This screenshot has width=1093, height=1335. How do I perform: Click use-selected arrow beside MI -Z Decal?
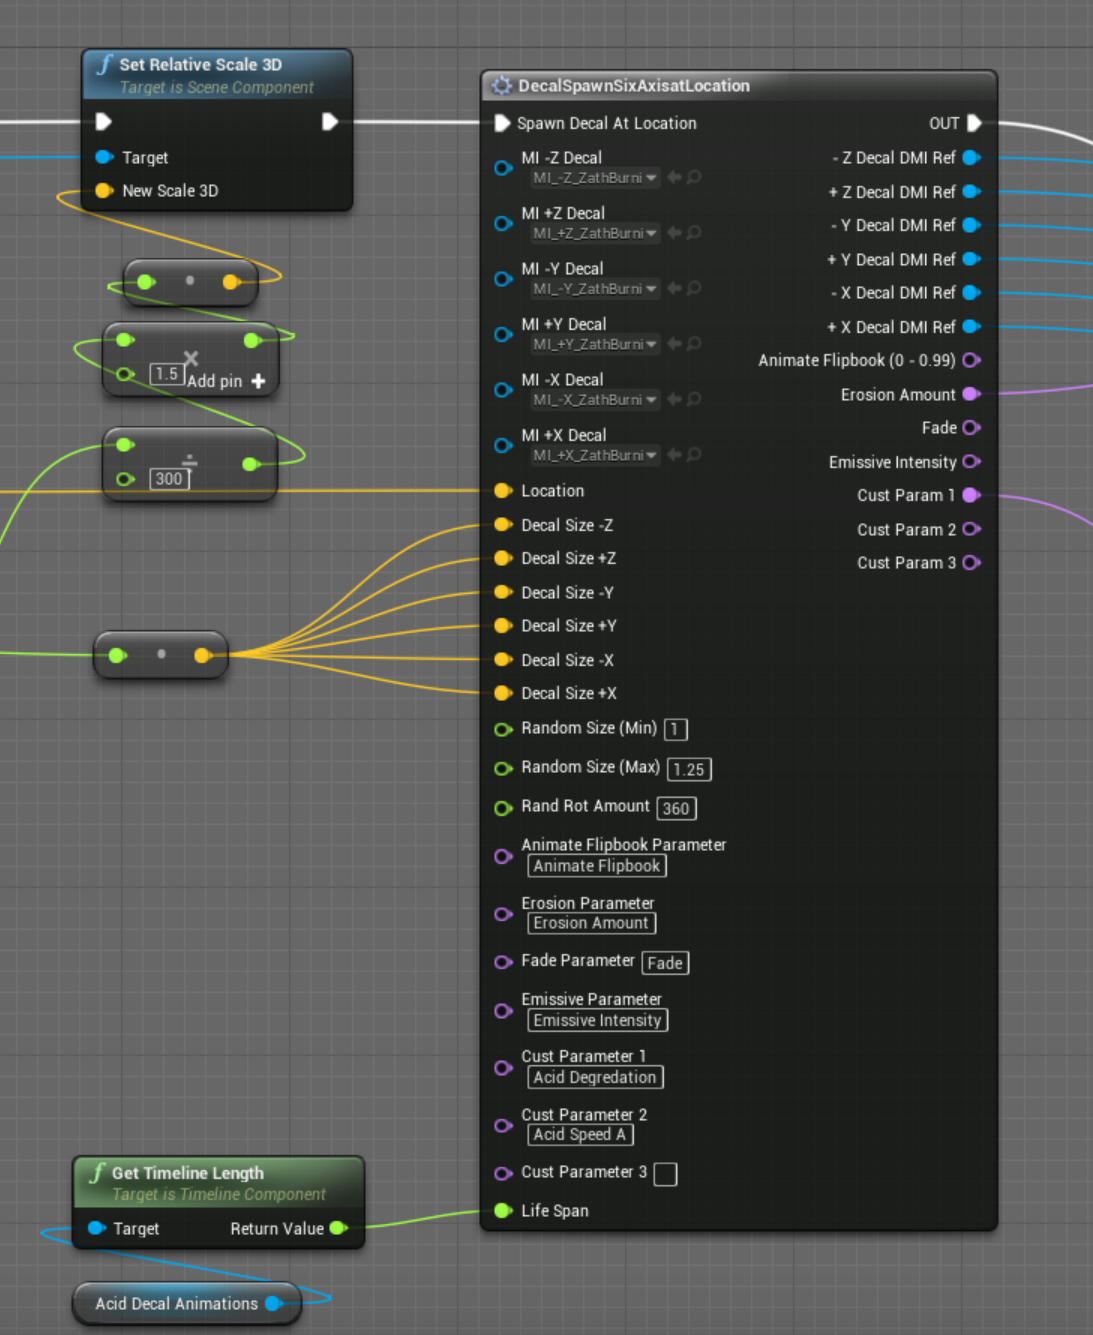675,178
